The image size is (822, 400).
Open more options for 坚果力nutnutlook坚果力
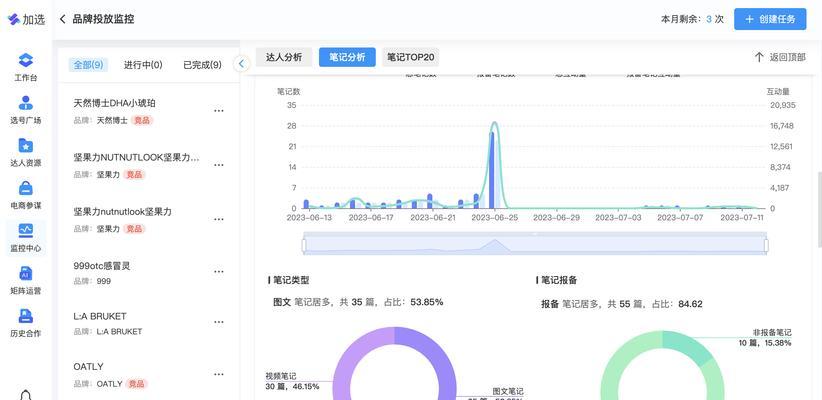coord(219,219)
